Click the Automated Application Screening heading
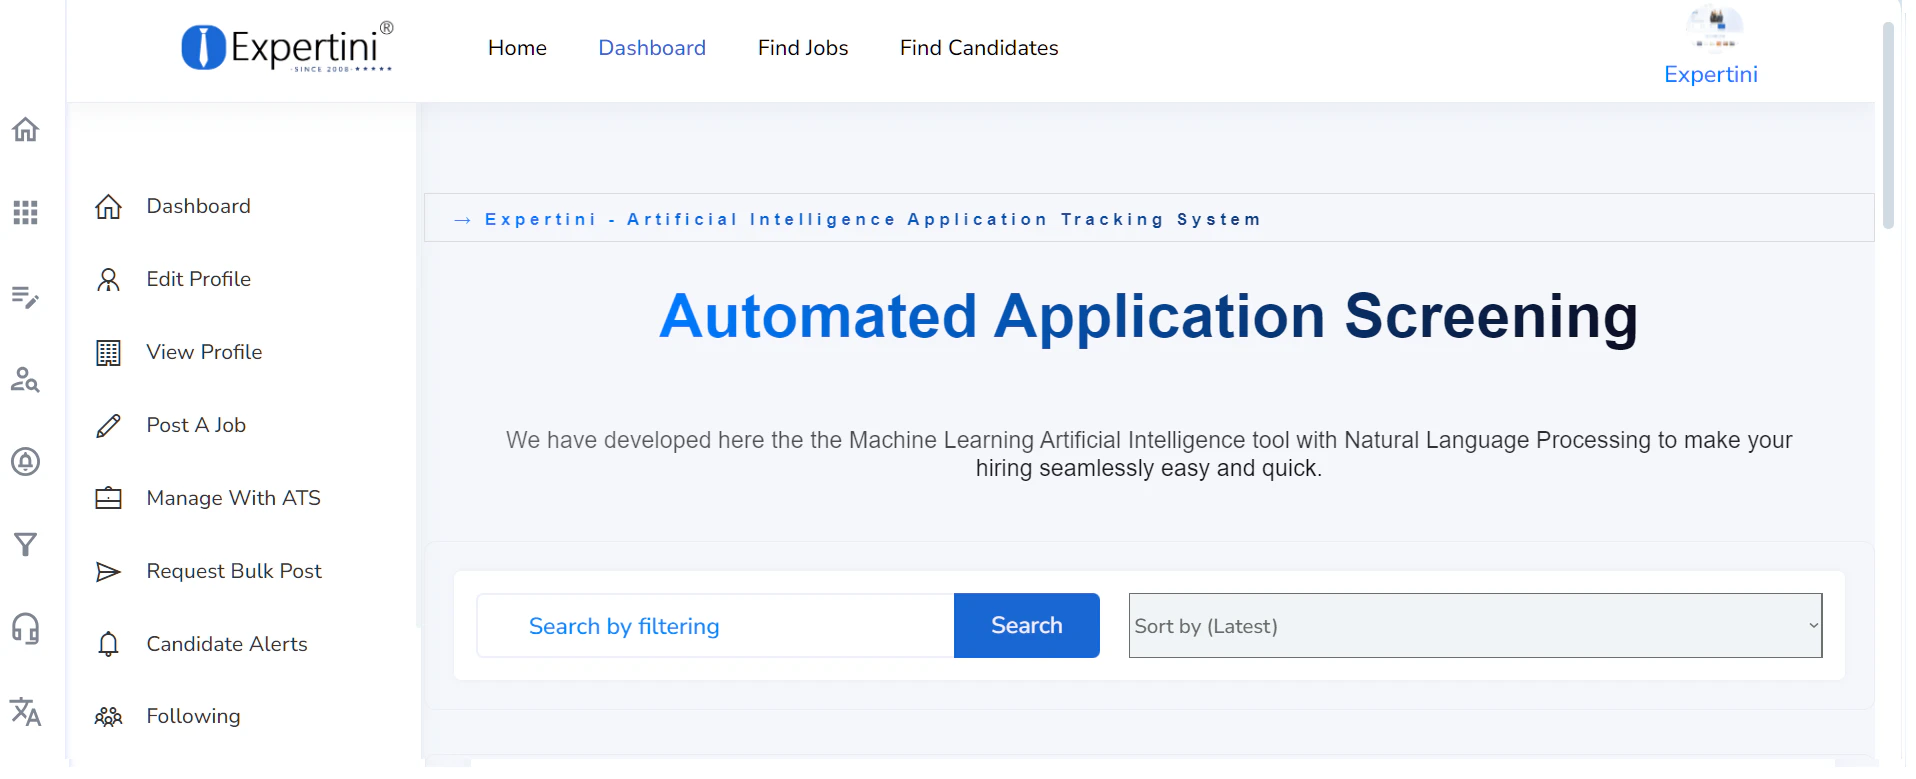This screenshot has width=1916, height=779. (1148, 316)
